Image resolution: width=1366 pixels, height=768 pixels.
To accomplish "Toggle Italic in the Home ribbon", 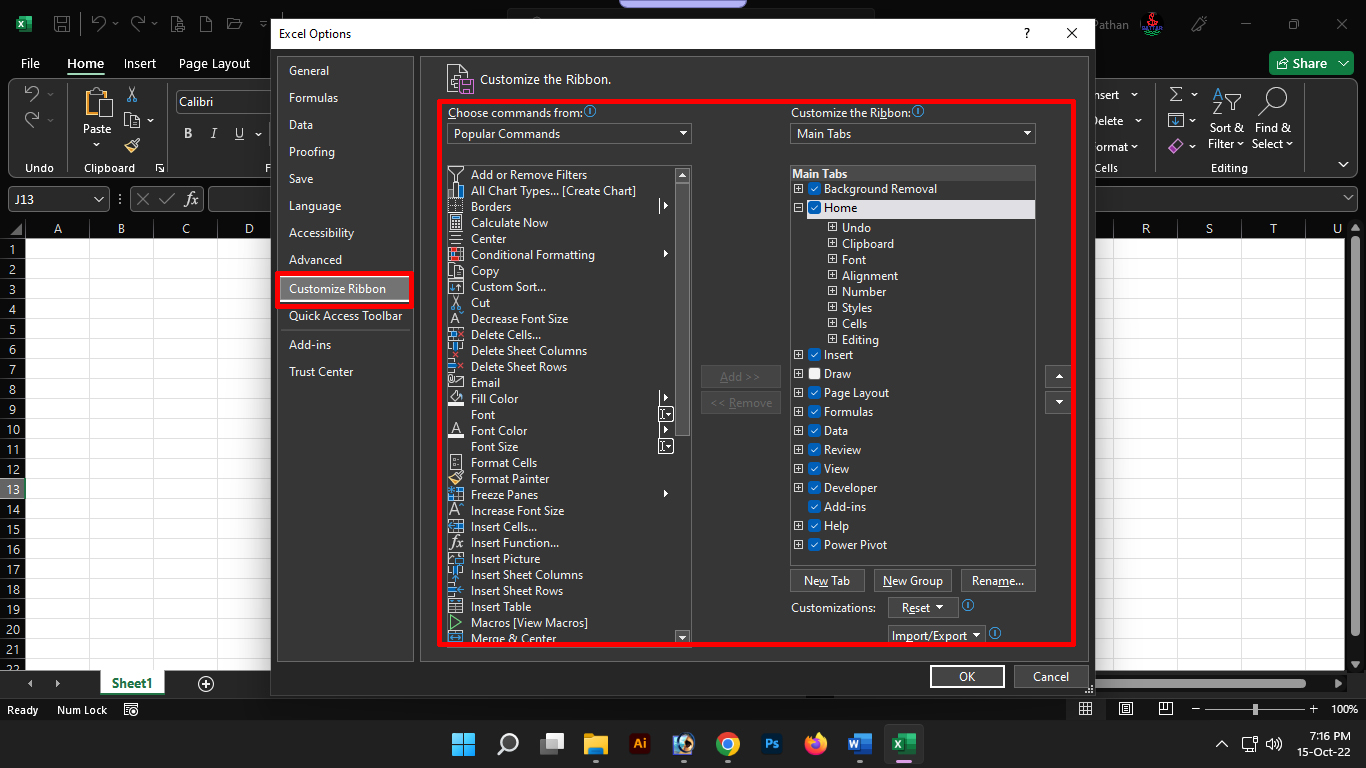I will click(213, 134).
